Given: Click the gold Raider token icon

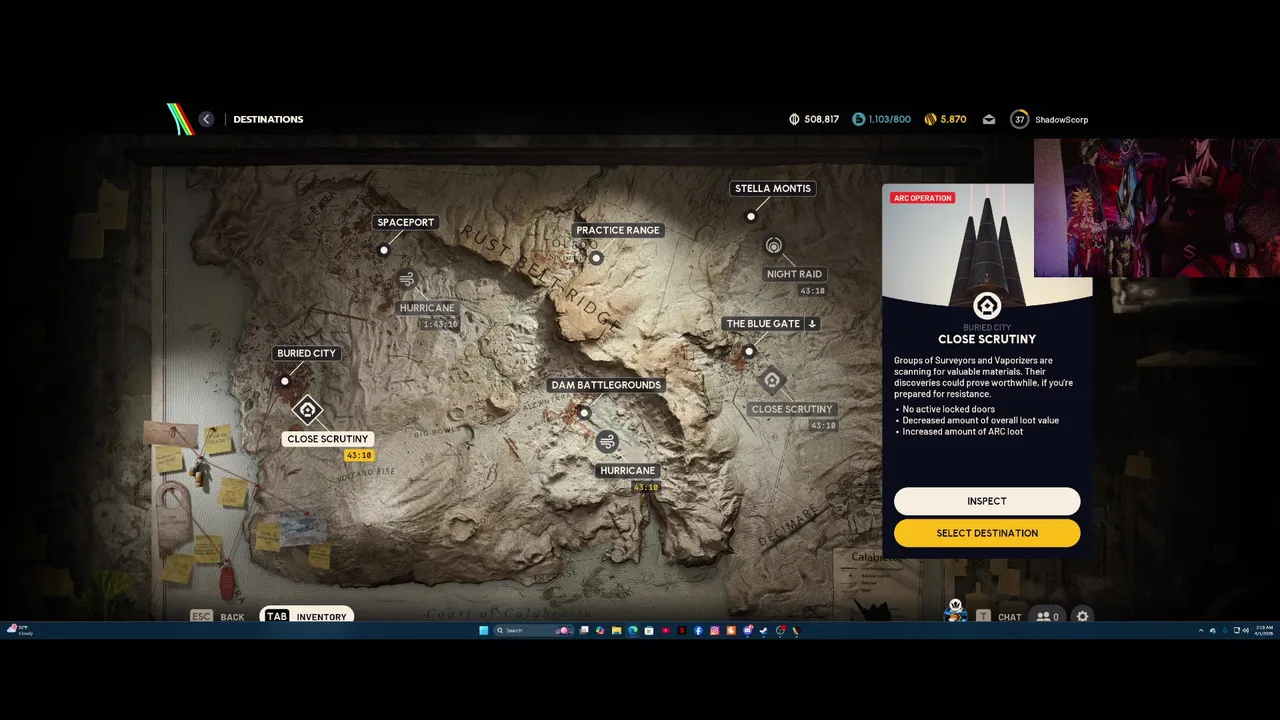Looking at the screenshot, I should pyautogui.click(x=930, y=119).
